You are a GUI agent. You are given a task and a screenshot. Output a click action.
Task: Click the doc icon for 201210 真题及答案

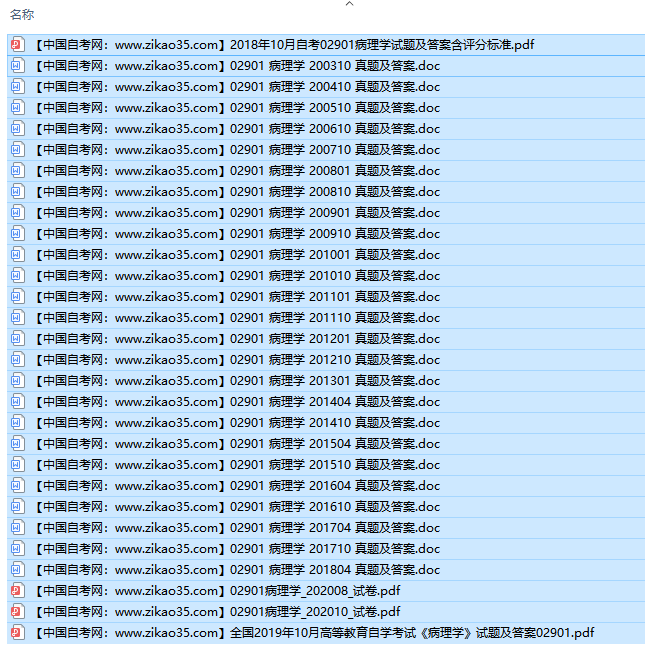(17, 360)
